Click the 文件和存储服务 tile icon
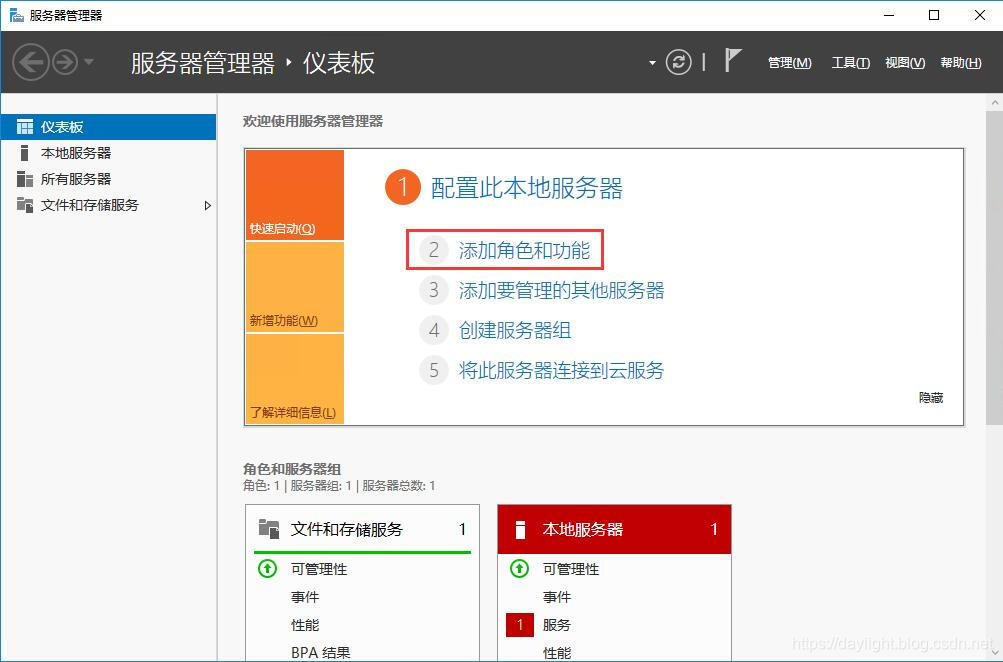 269,529
